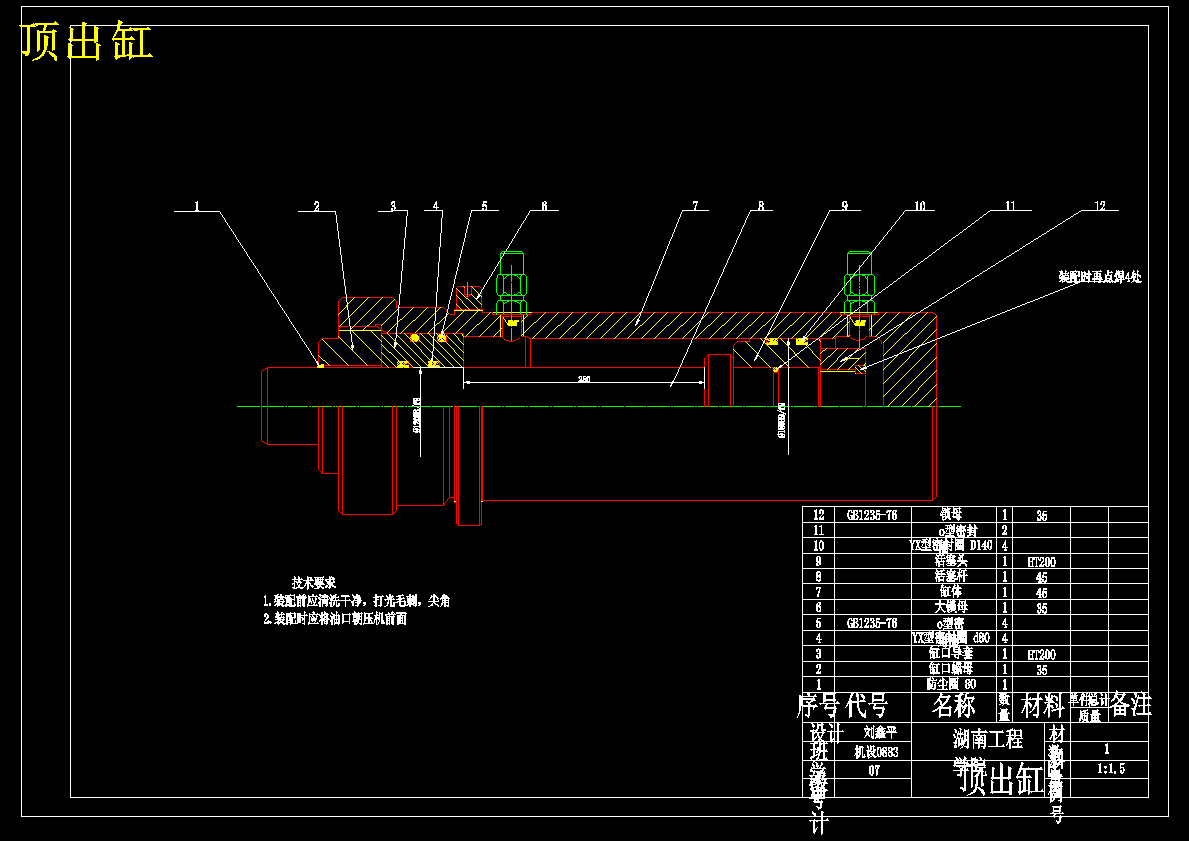Click the D140 seal ring name cell

[951, 545]
